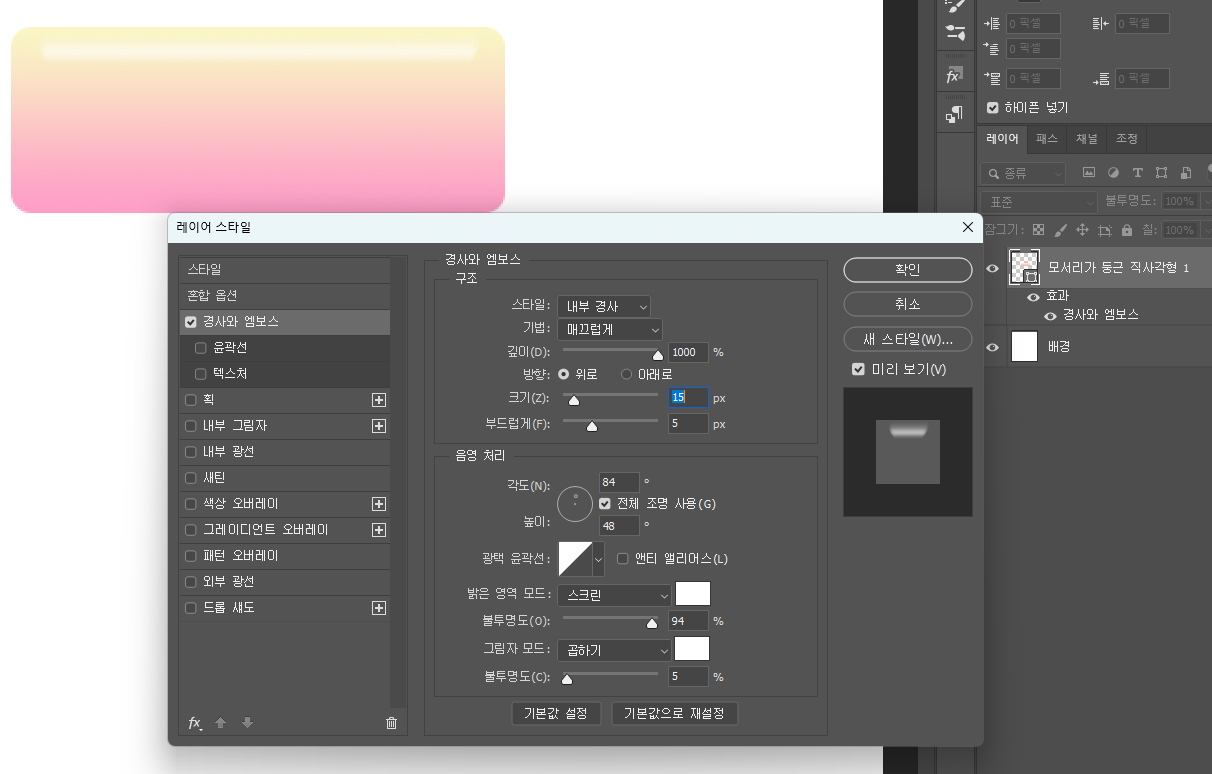Hide the 배경 layer with eye icon

[993, 347]
